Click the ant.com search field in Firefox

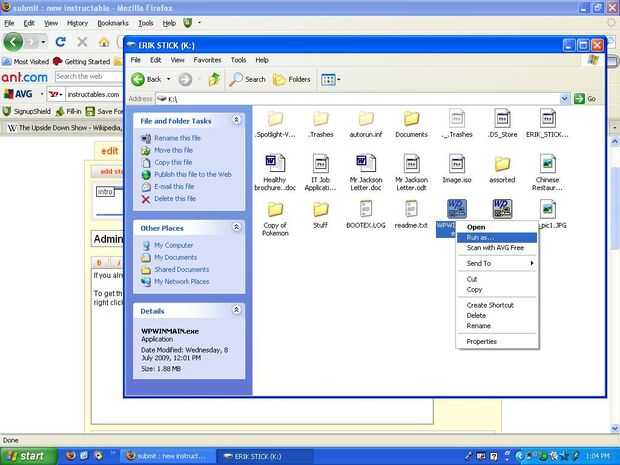[x=89, y=76]
